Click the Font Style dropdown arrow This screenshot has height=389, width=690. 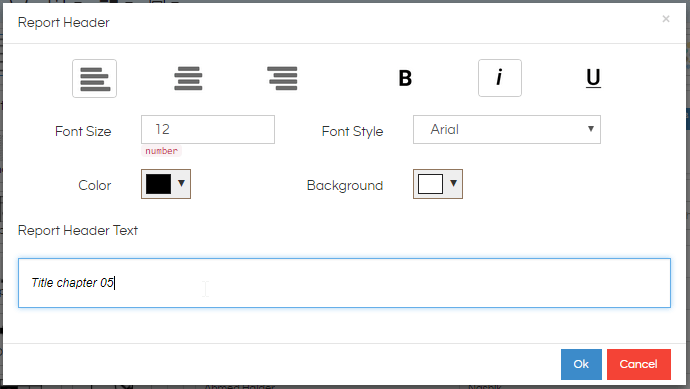click(x=591, y=129)
